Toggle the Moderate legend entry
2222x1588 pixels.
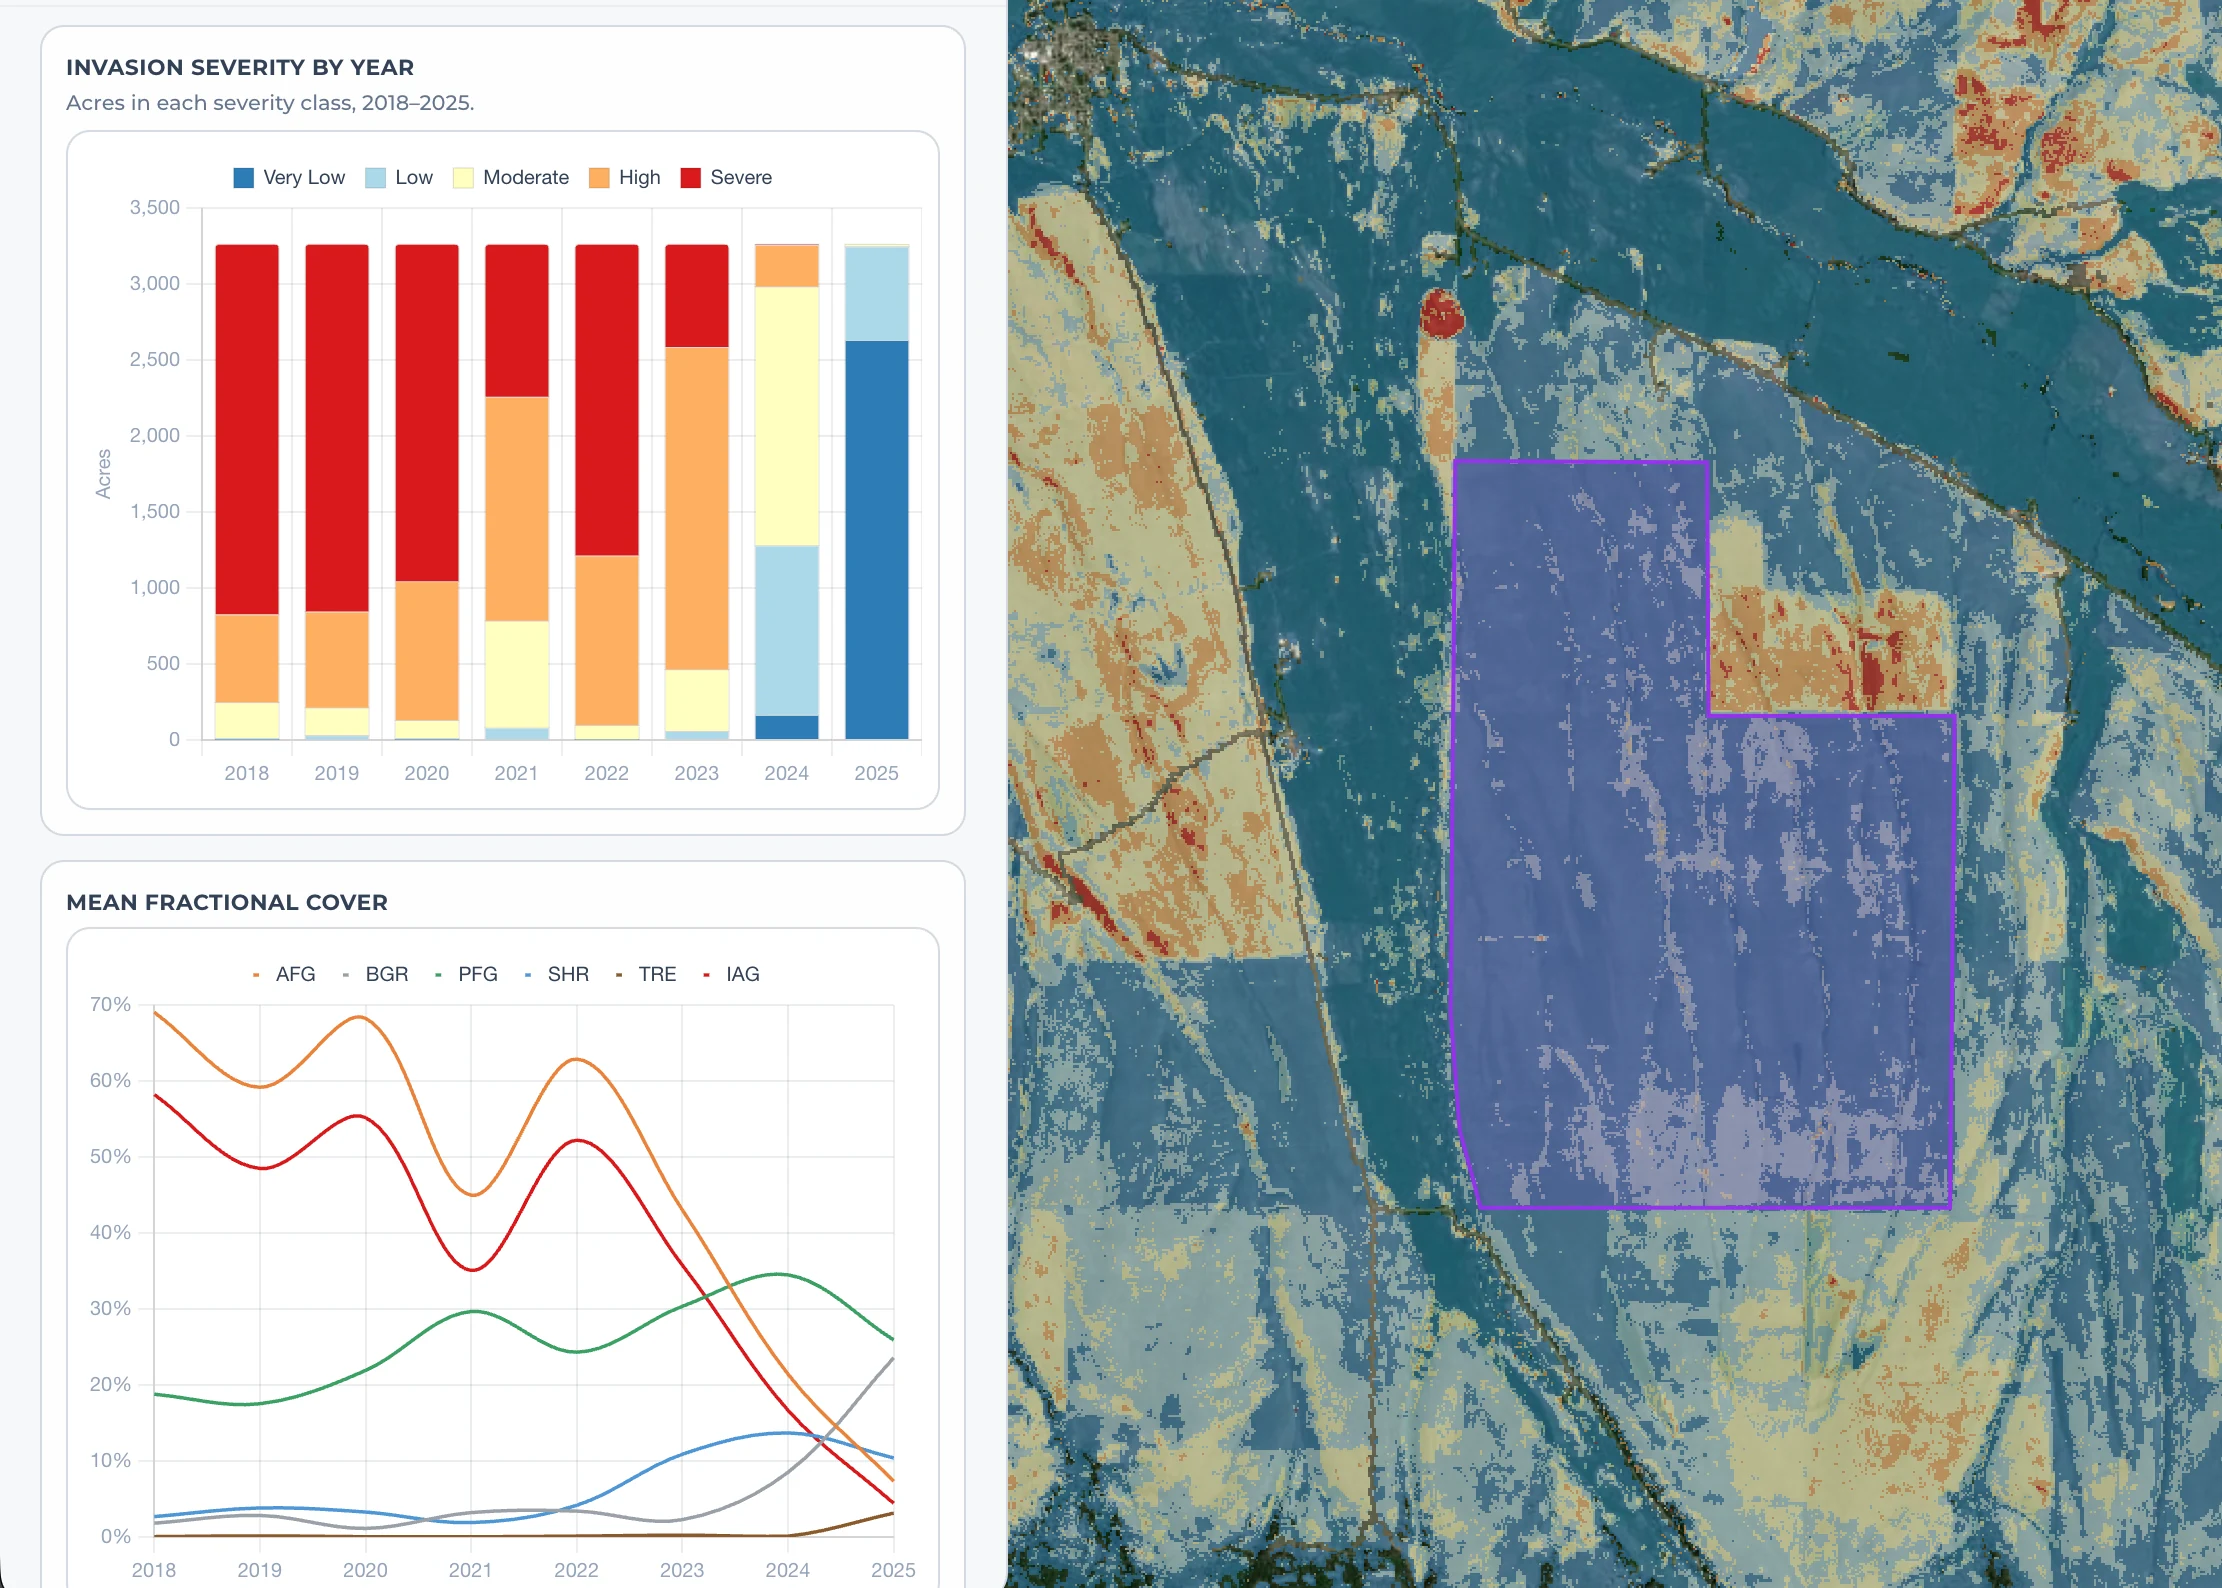pos(511,178)
